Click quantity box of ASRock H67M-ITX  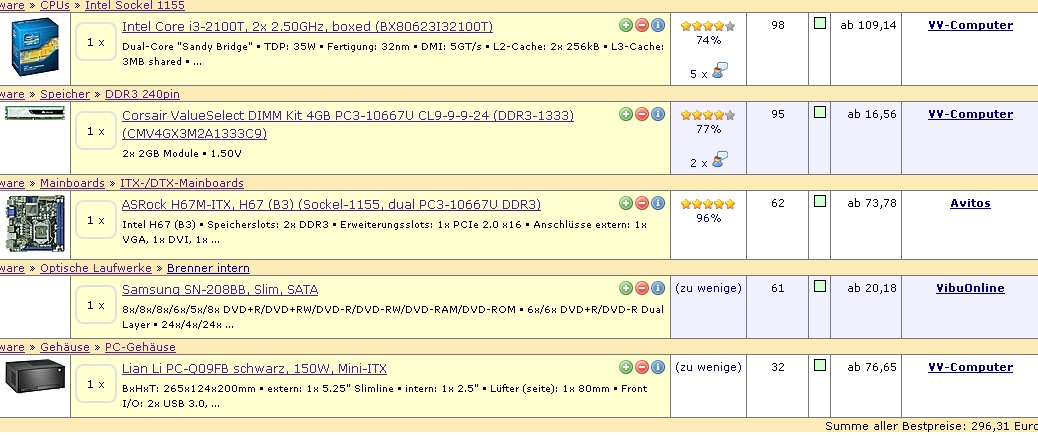96,220
